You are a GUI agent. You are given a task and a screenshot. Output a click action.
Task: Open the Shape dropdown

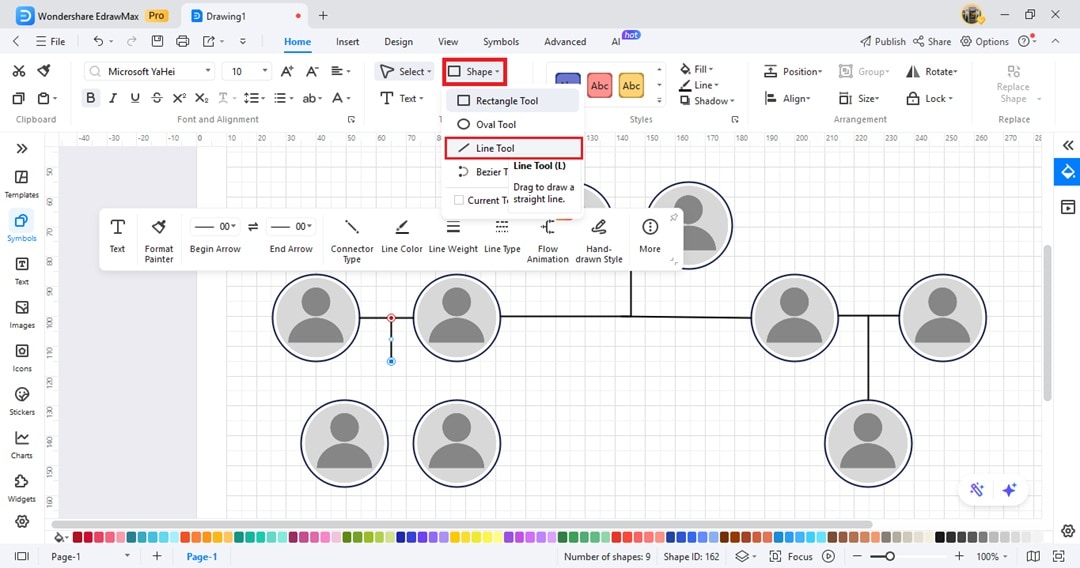475,71
